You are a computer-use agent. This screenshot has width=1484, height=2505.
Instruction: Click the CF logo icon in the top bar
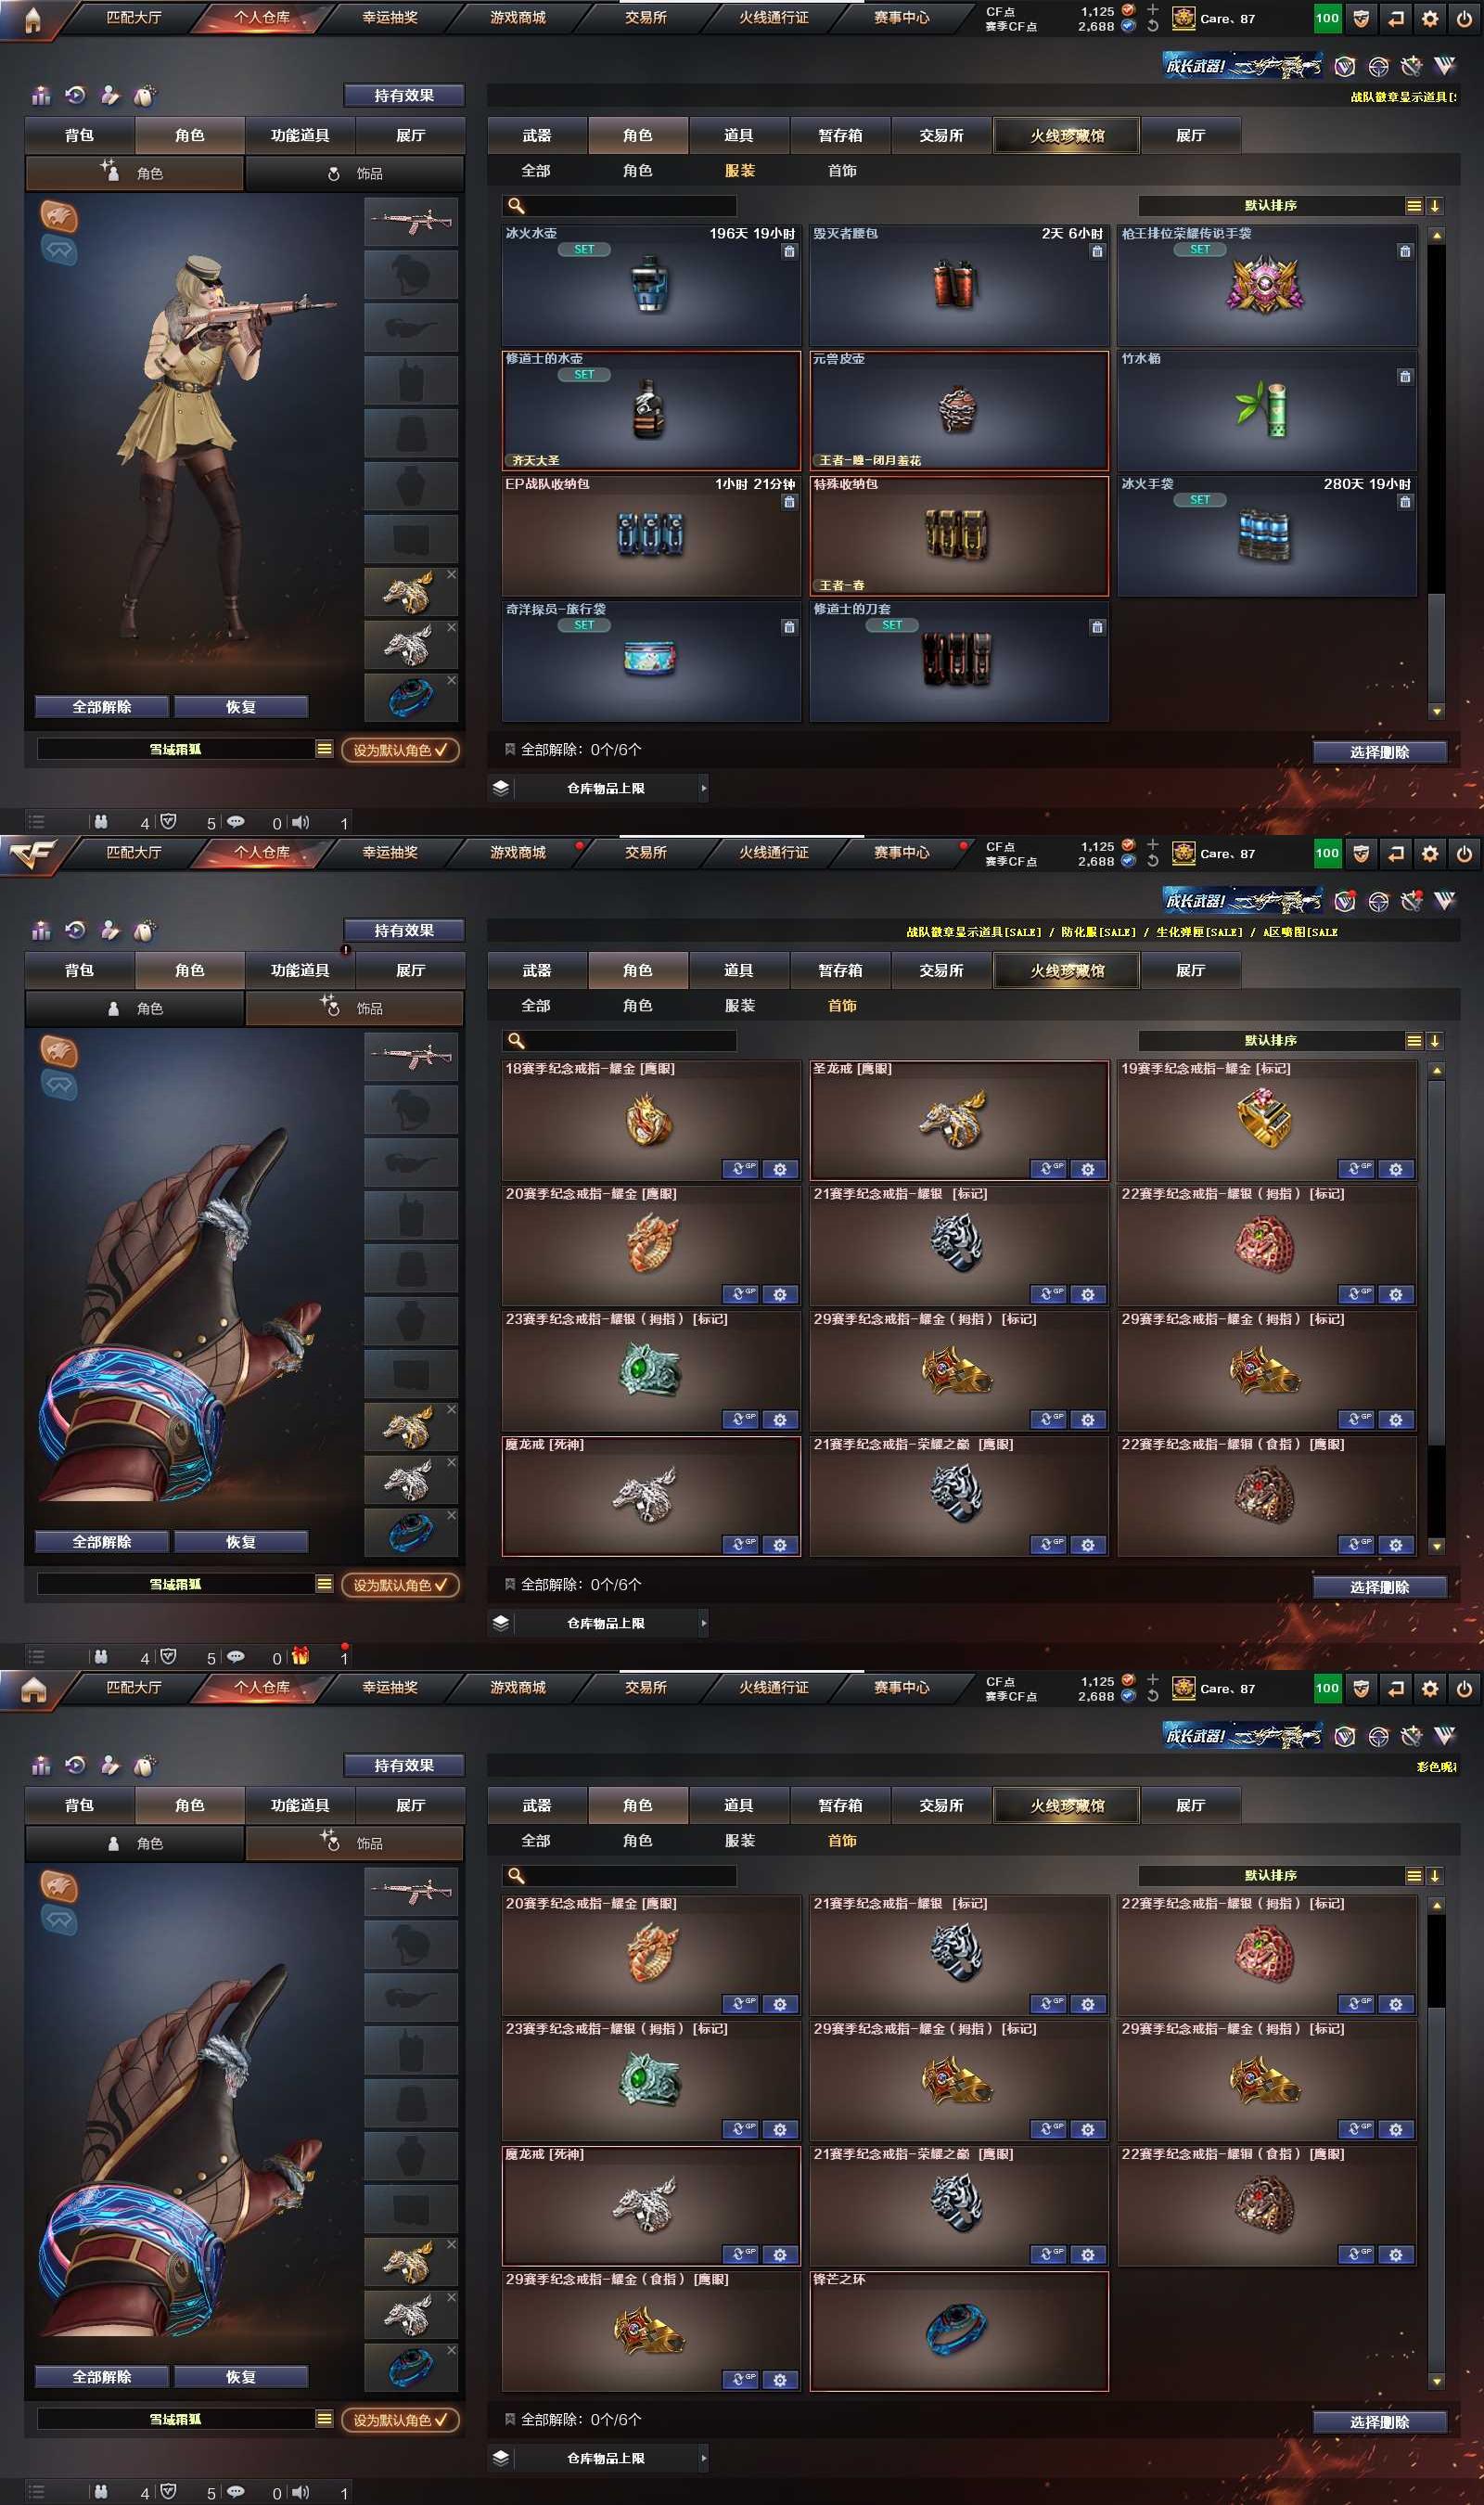(32, 853)
